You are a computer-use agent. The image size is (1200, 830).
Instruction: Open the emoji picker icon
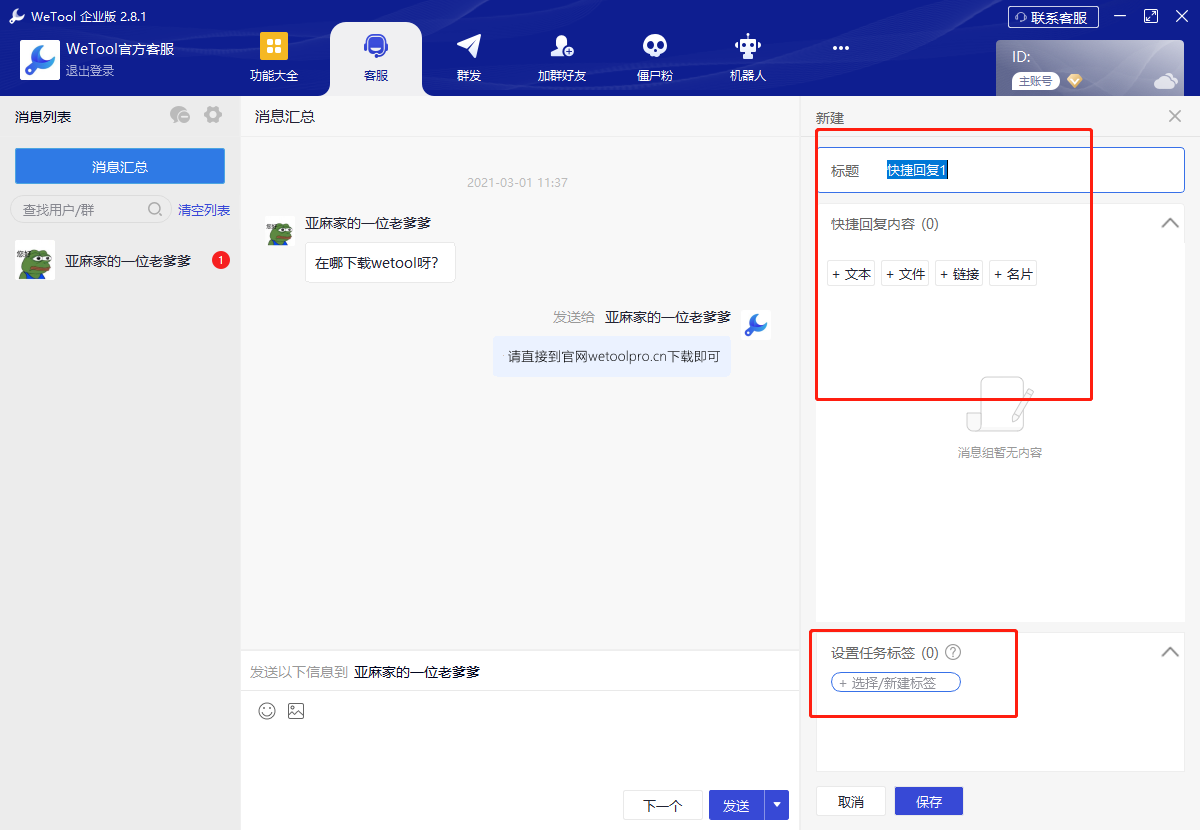click(x=267, y=711)
